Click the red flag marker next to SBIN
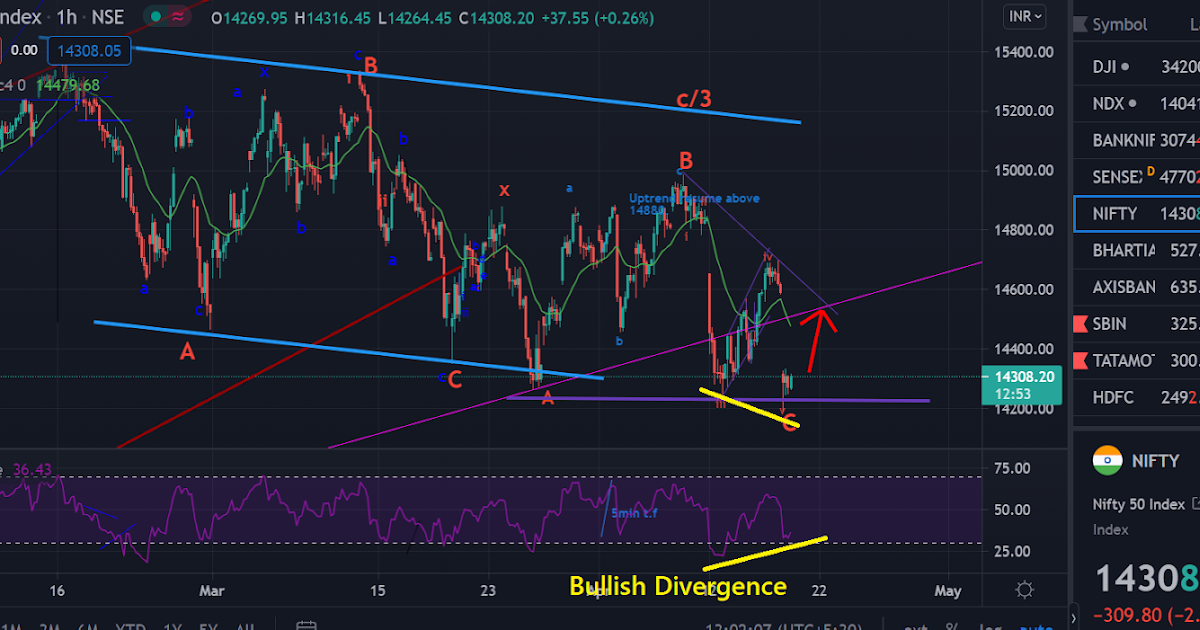Viewport: 1200px width, 630px height. click(x=1082, y=323)
